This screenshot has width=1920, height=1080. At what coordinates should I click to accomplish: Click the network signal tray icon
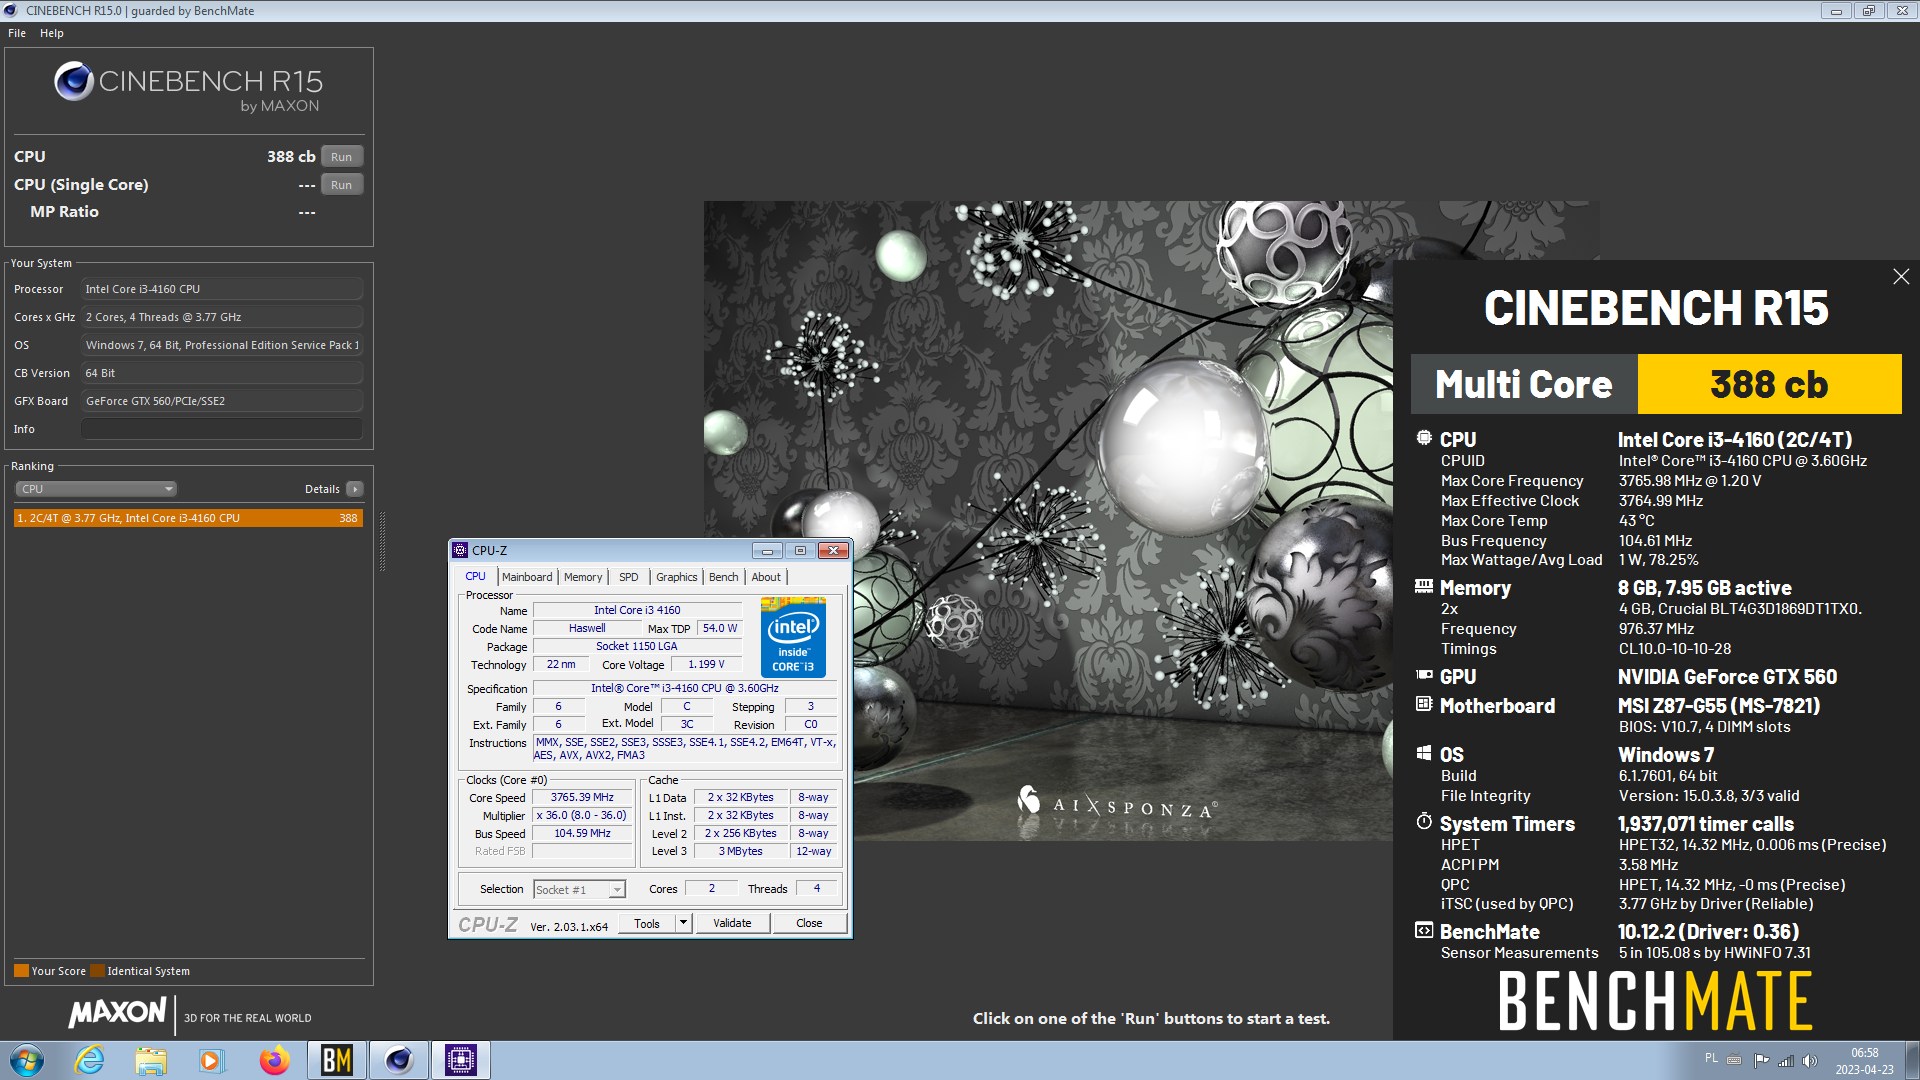[1786, 1061]
